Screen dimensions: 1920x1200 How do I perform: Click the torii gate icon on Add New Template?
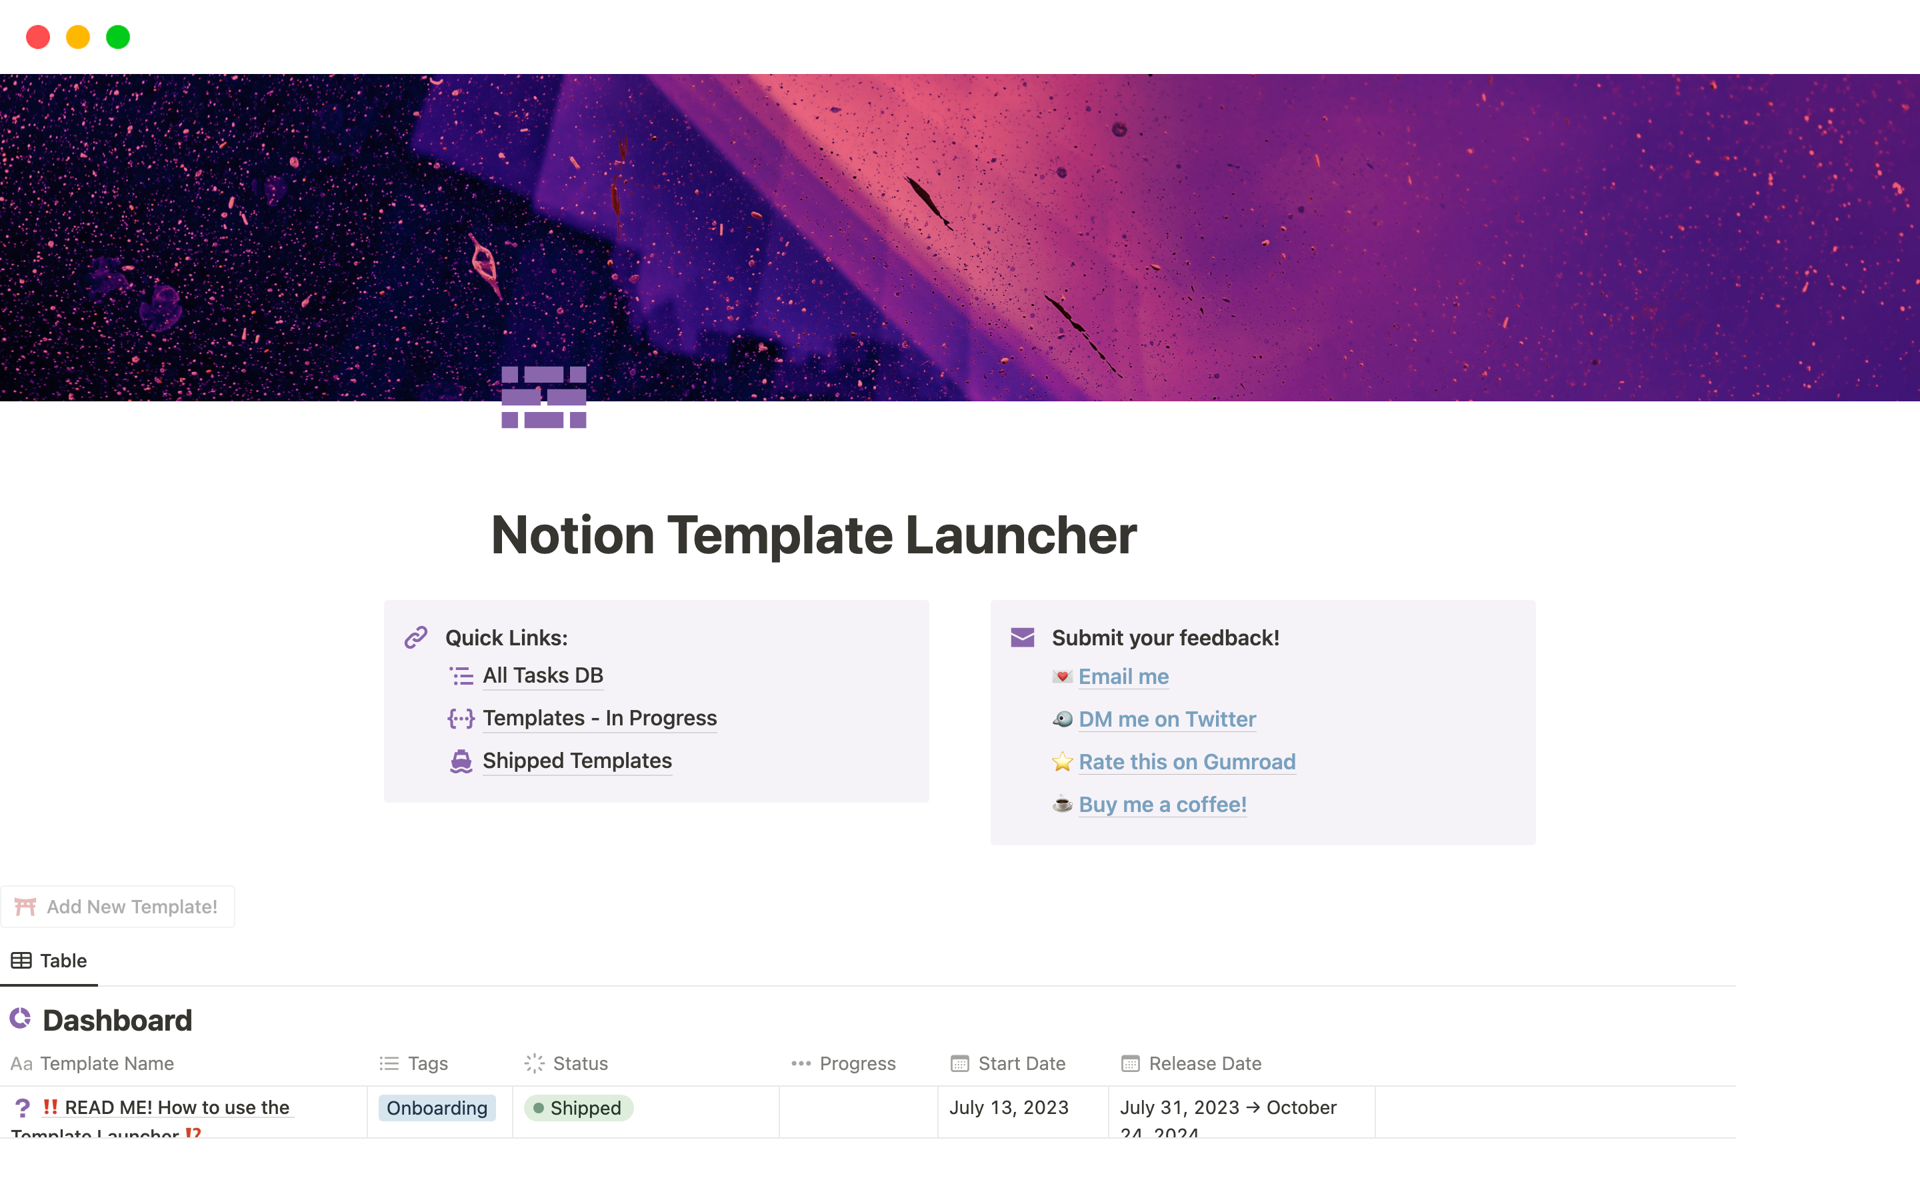point(26,907)
